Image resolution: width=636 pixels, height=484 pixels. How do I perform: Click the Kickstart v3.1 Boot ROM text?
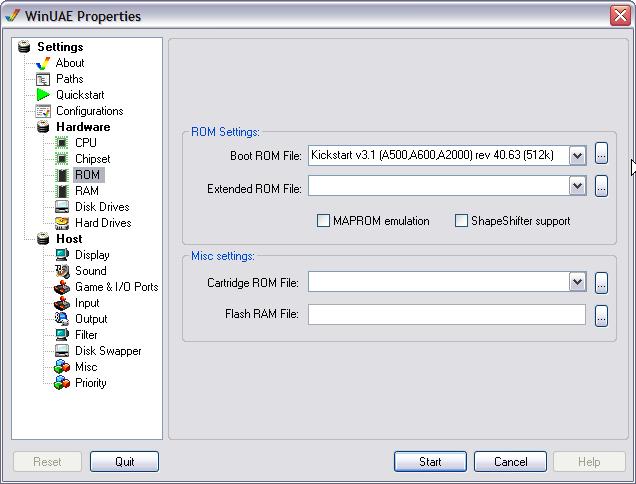pyautogui.click(x=432, y=155)
